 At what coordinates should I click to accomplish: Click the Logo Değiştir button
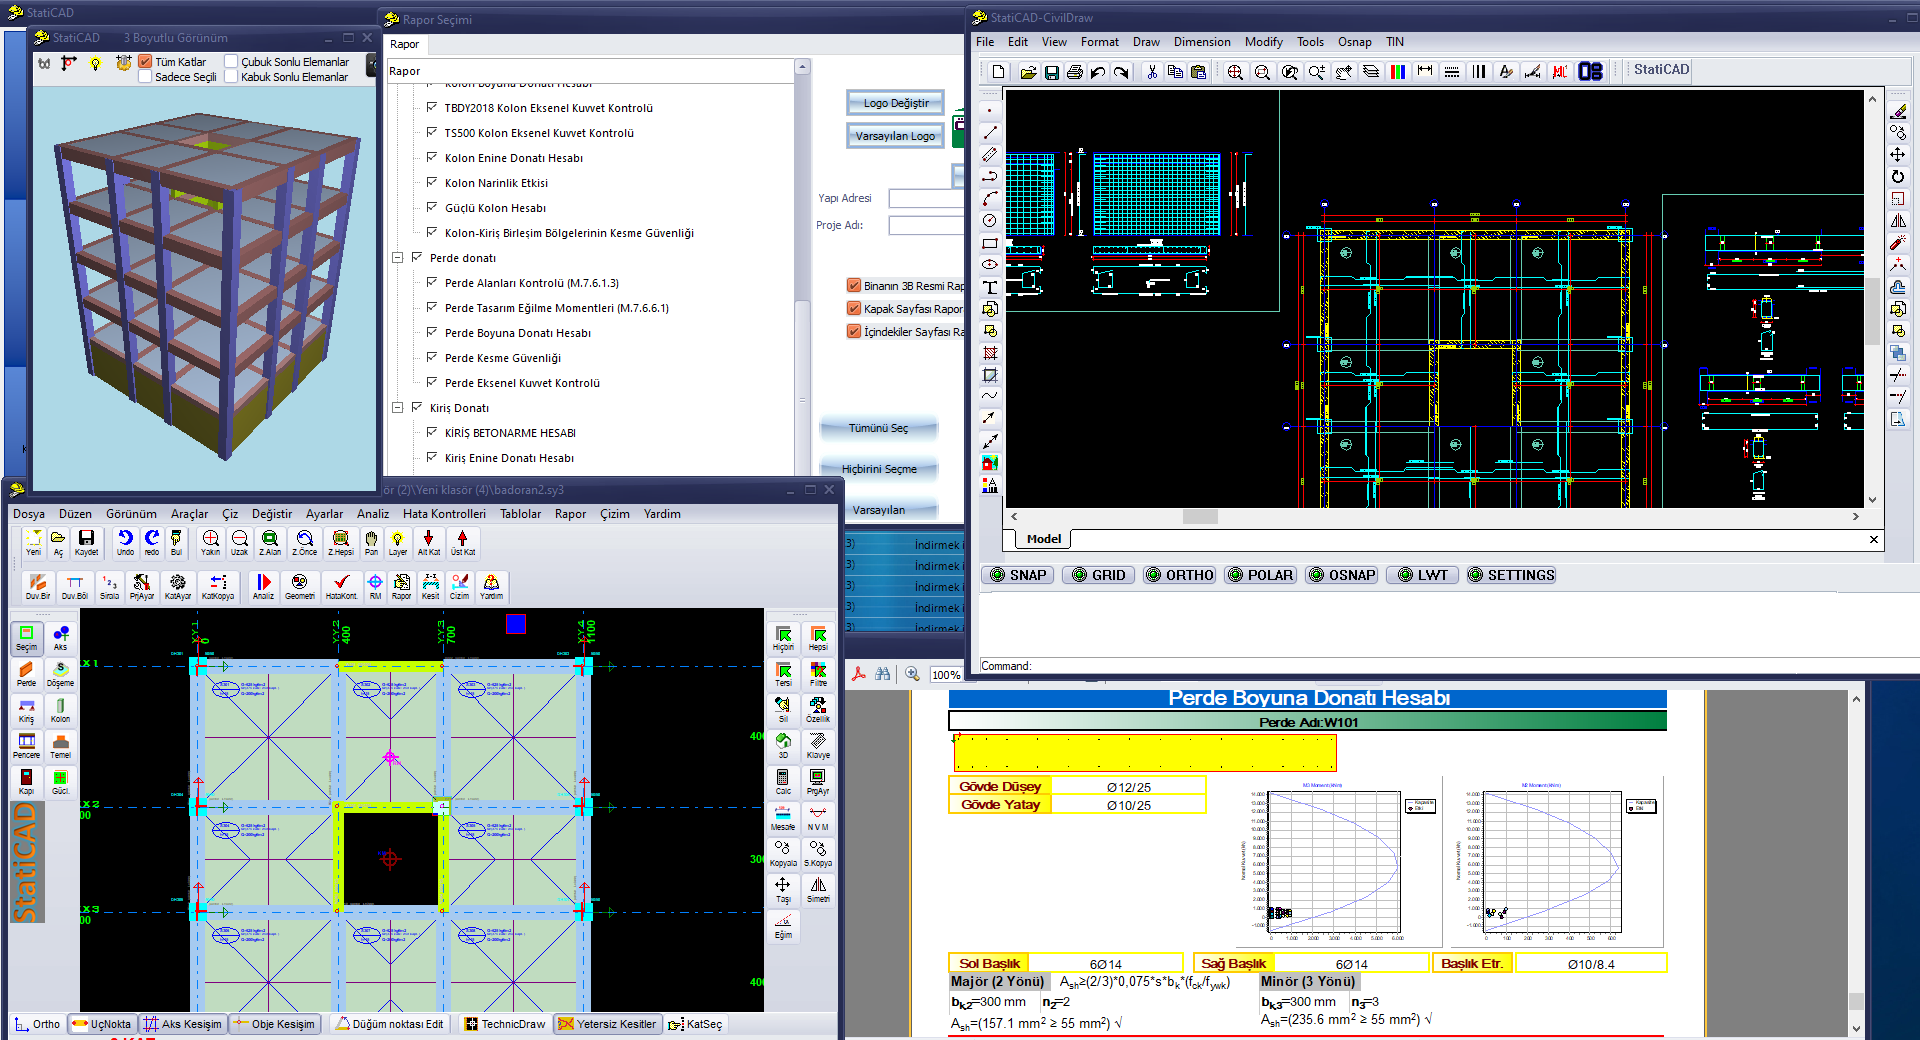pyautogui.click(x=896, y=103)
